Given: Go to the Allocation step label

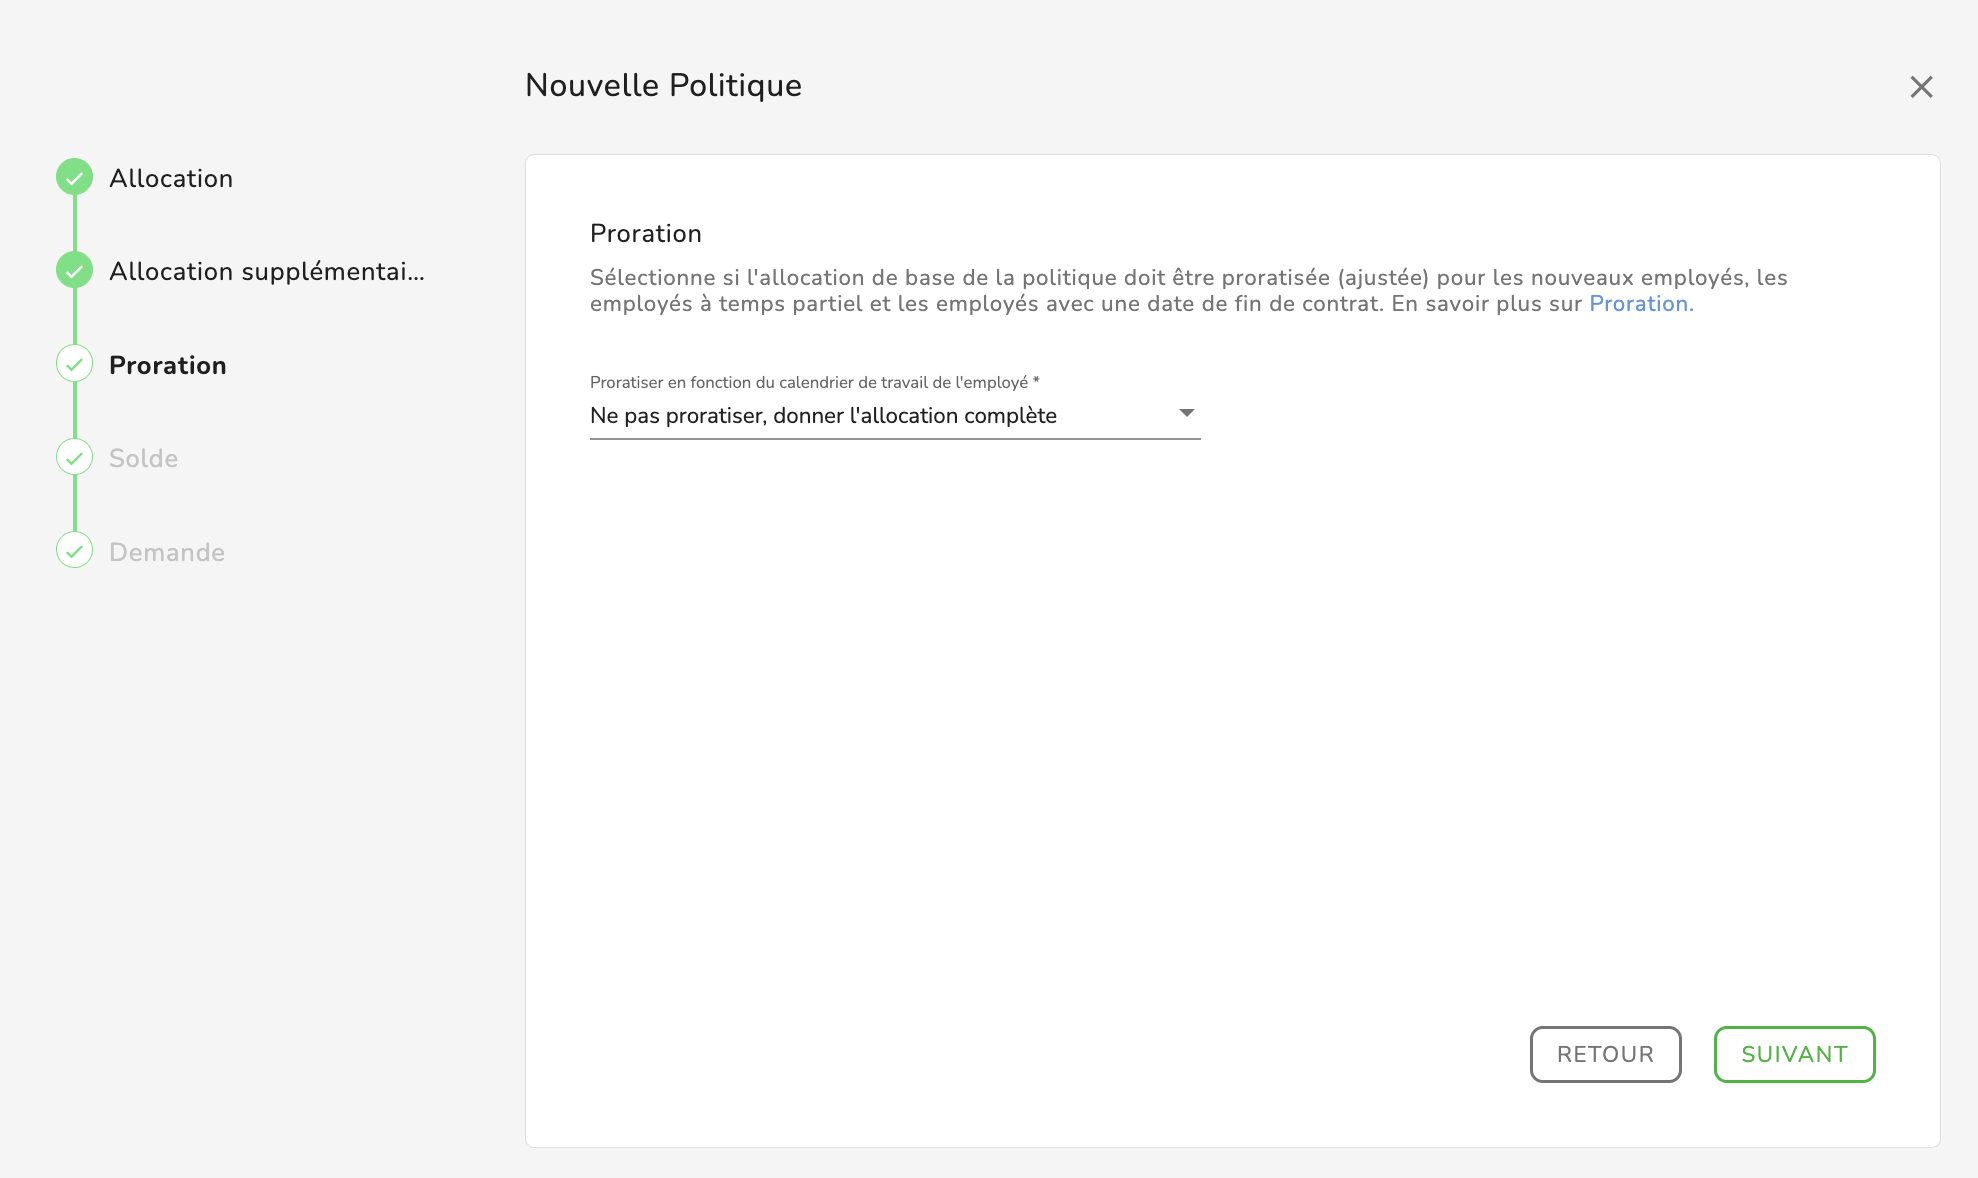Looking at the screenshot, I should click(171, 178).
